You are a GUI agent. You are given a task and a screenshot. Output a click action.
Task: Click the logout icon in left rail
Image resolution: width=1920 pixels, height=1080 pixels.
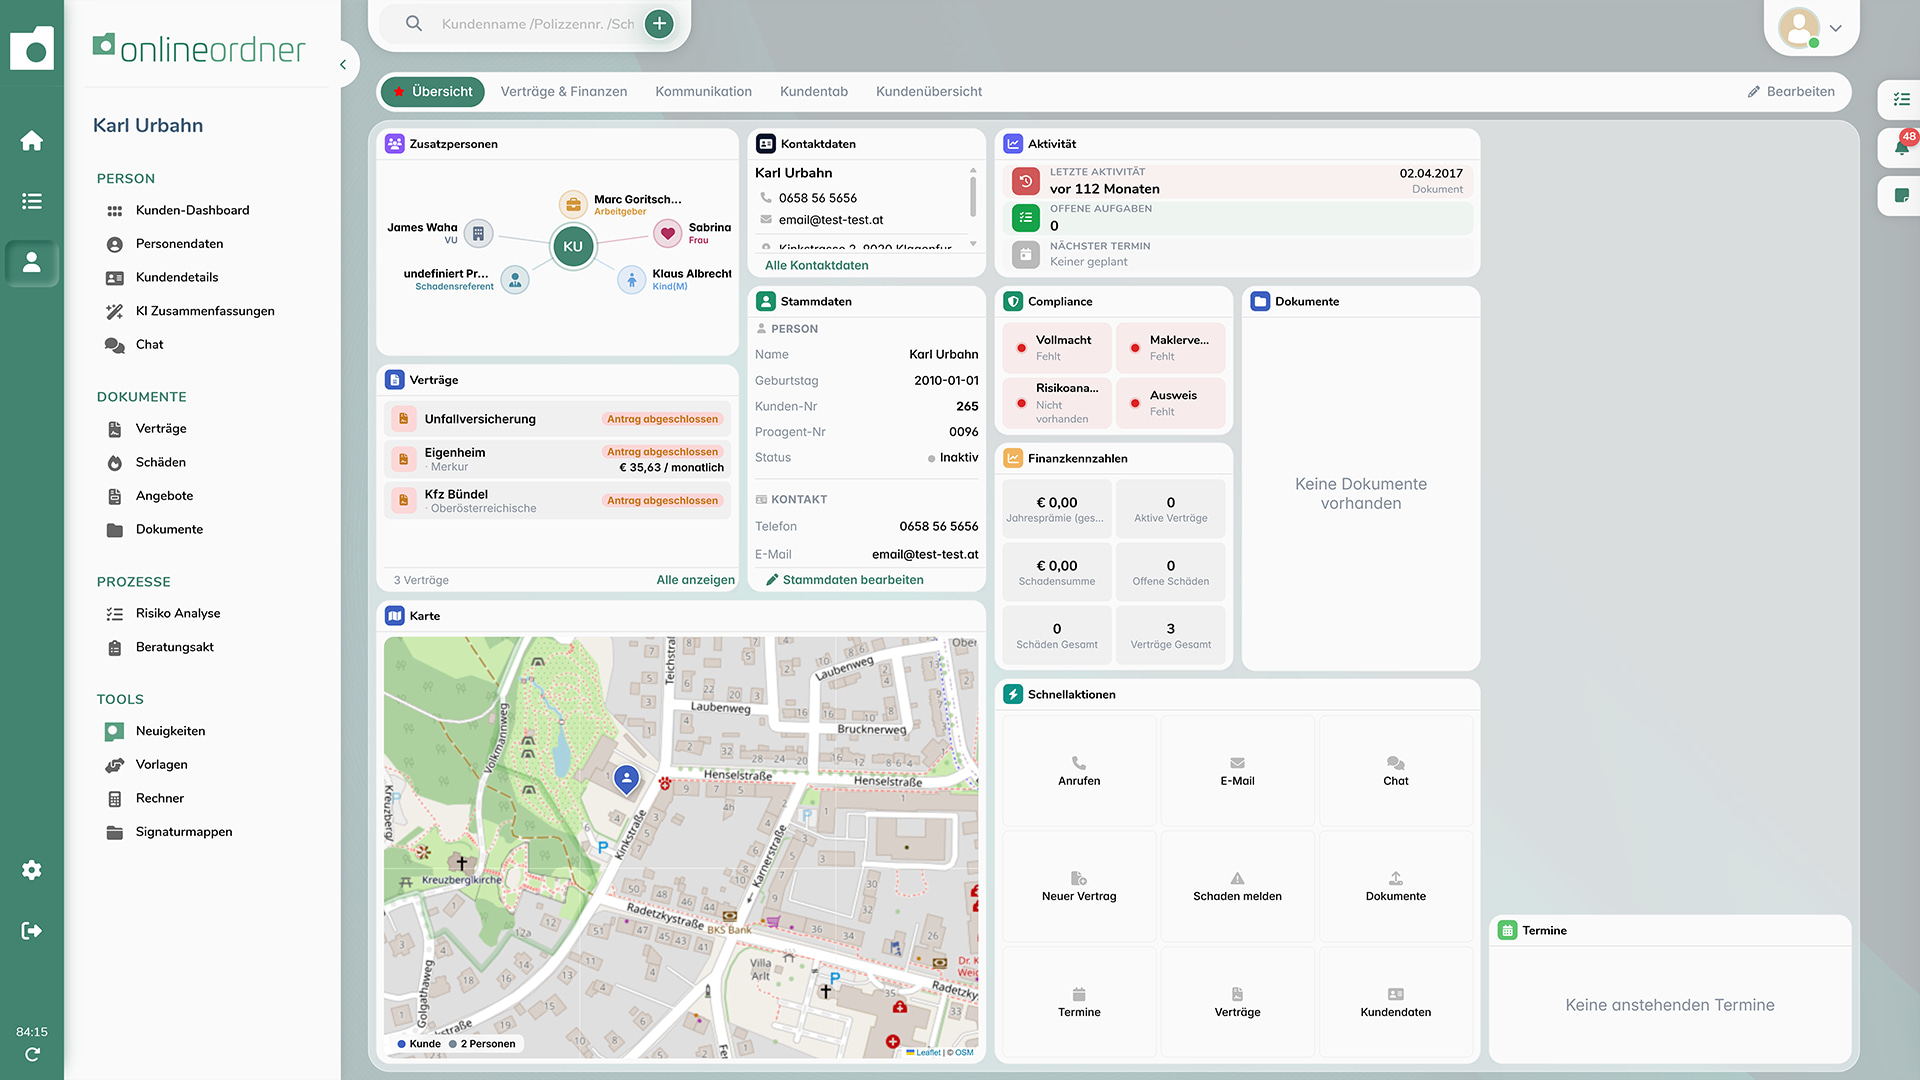tap(32, 931)
